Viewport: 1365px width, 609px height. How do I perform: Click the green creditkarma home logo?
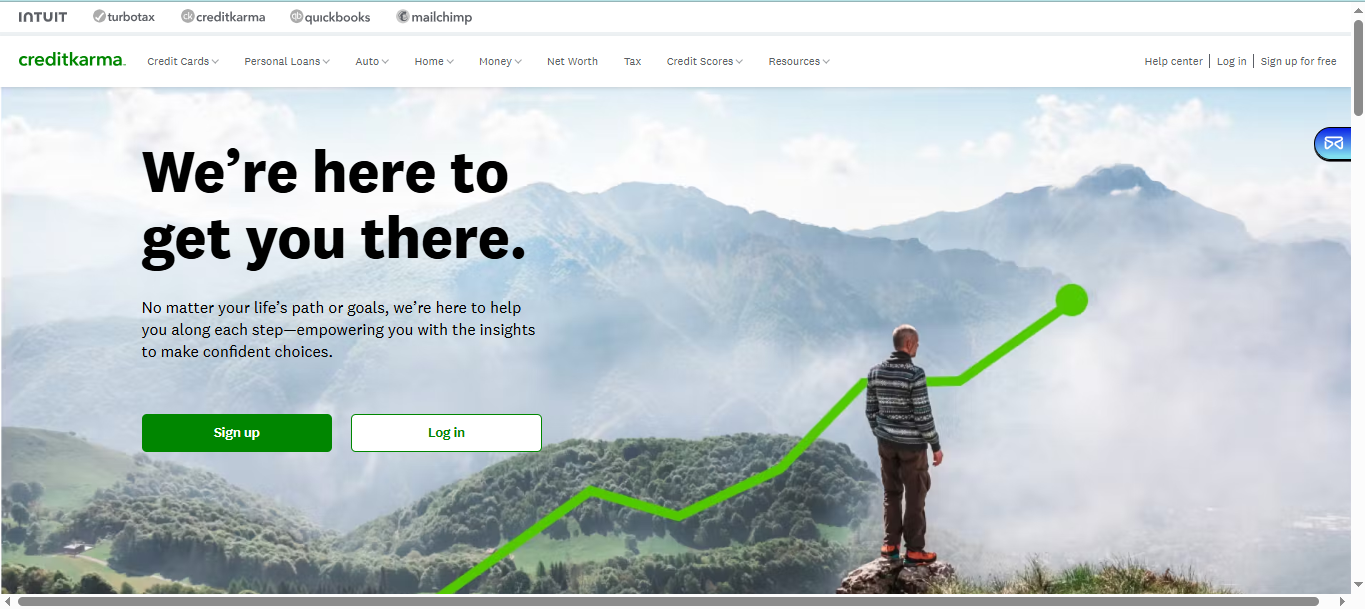point(72,61)
